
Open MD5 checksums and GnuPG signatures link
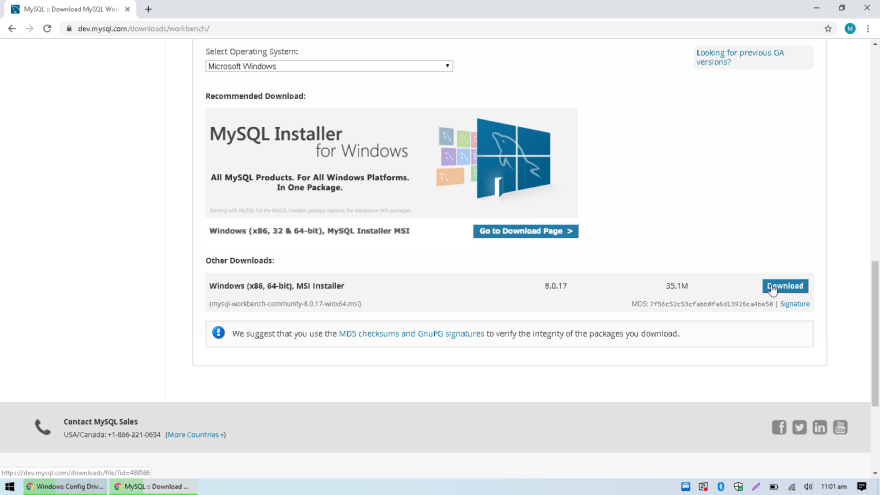point(411,333)
